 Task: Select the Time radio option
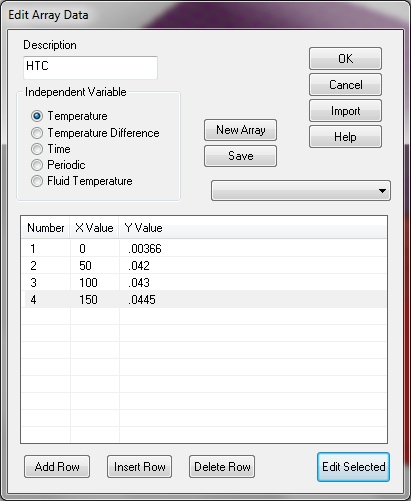point(37,149)
